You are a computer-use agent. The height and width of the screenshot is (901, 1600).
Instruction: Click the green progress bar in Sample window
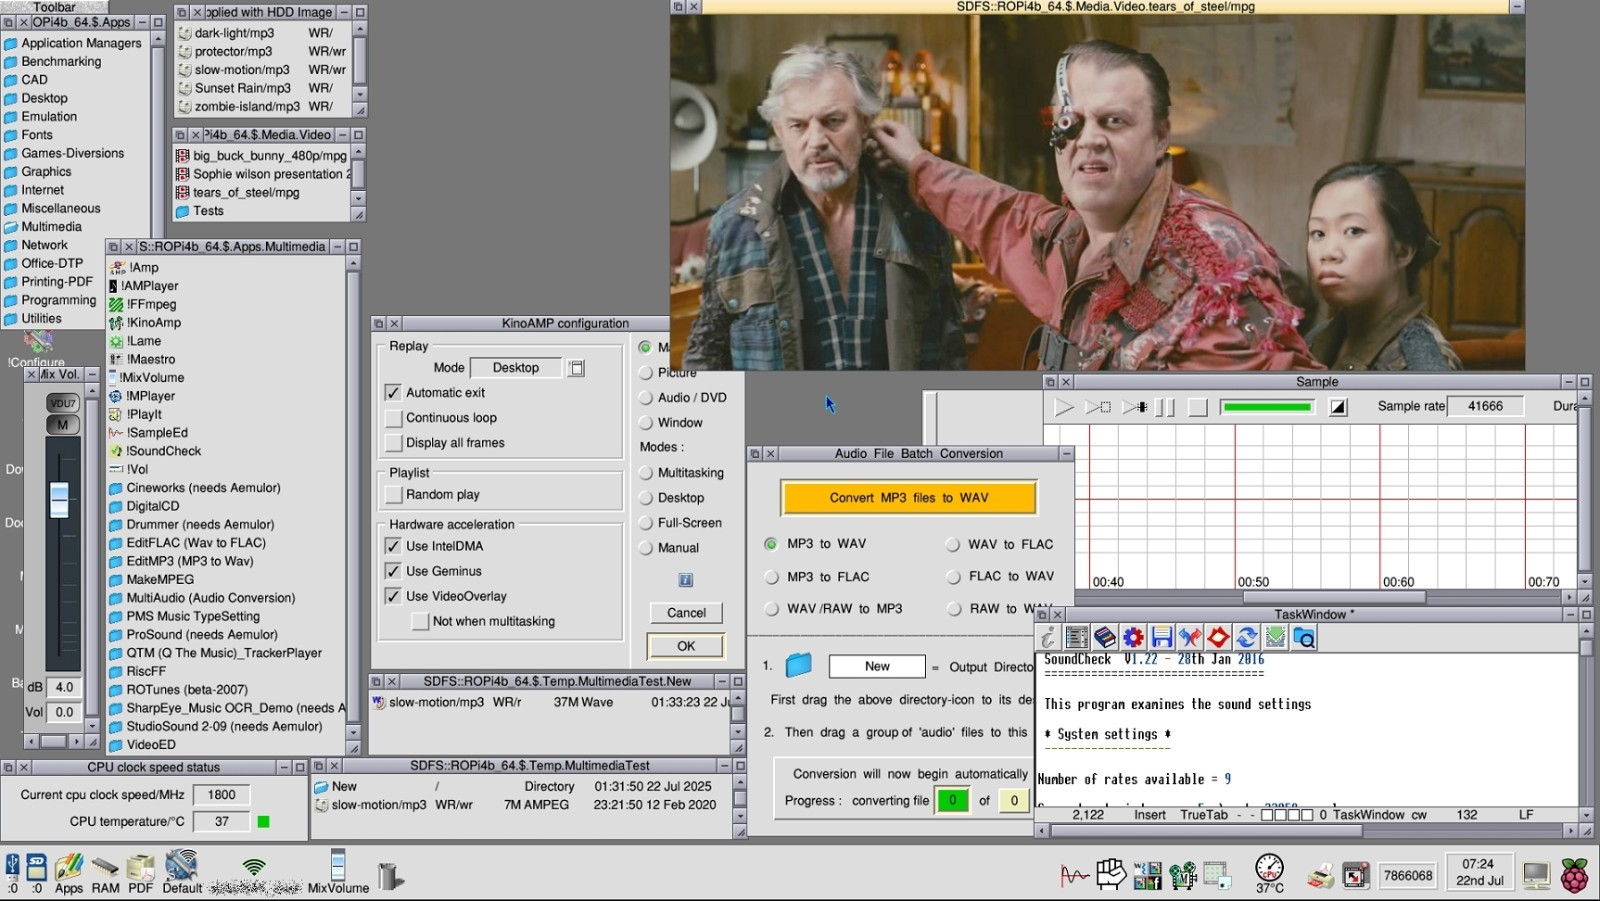tap(1267, 407)
